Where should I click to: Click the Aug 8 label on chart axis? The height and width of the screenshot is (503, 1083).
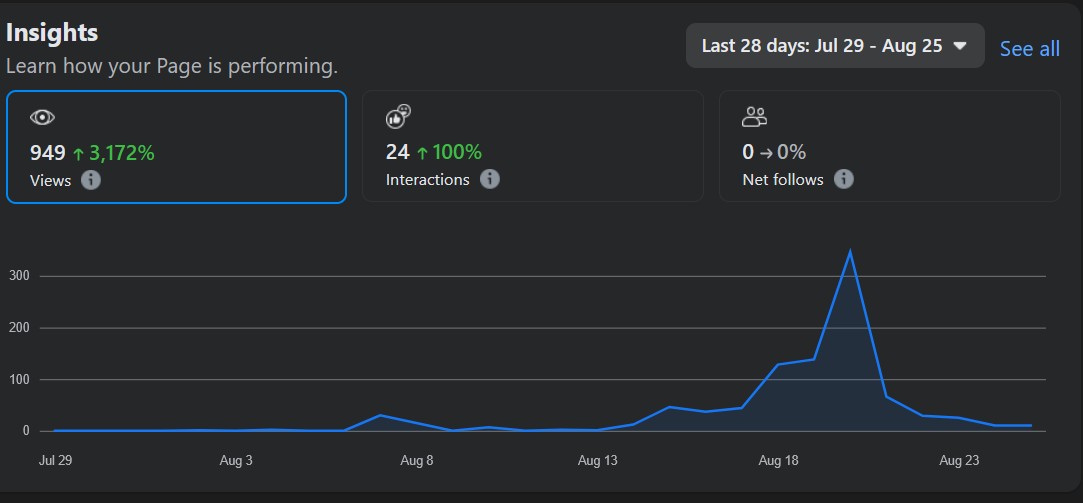tap(416, 460)
